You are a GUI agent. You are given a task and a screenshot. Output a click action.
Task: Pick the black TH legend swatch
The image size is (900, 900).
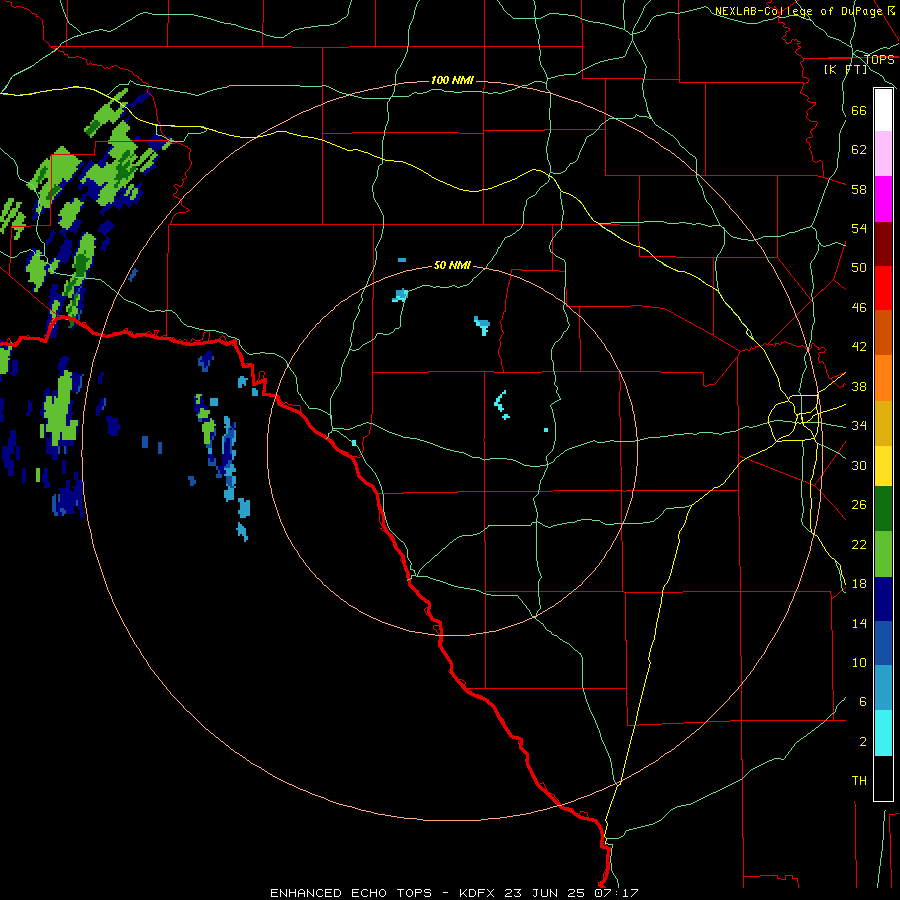(883, 778)
